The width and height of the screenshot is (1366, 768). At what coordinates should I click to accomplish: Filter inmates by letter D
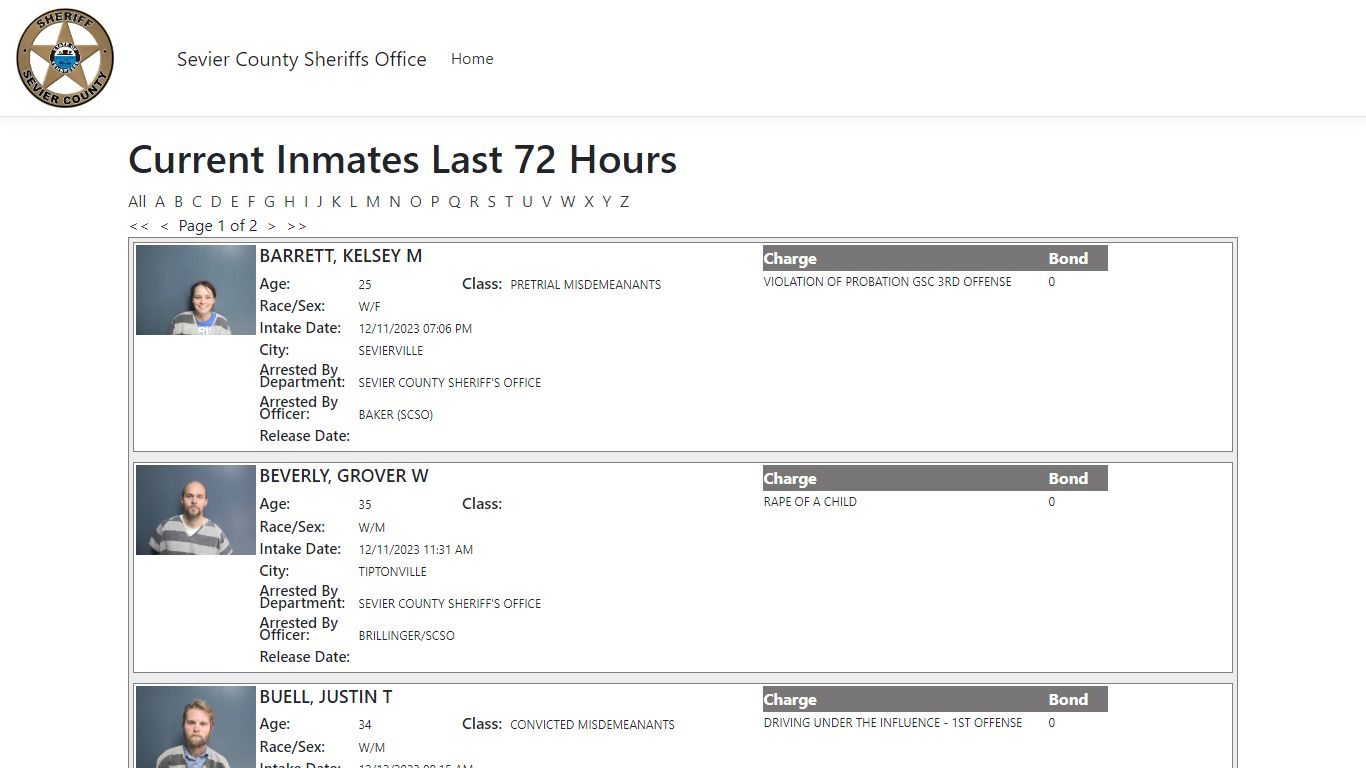pyautogui.click(x=216, y=201)
